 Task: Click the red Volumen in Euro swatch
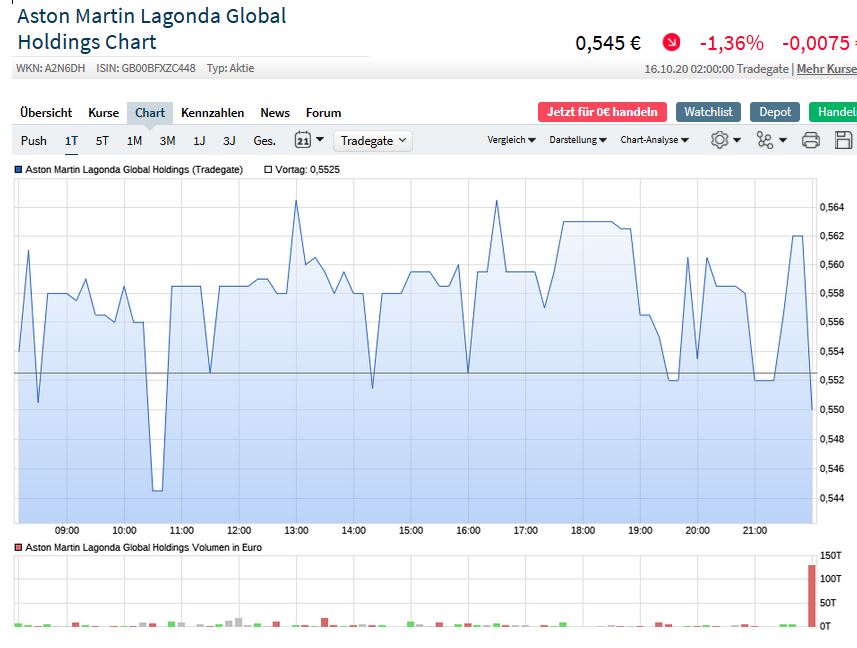click(18, 547)
